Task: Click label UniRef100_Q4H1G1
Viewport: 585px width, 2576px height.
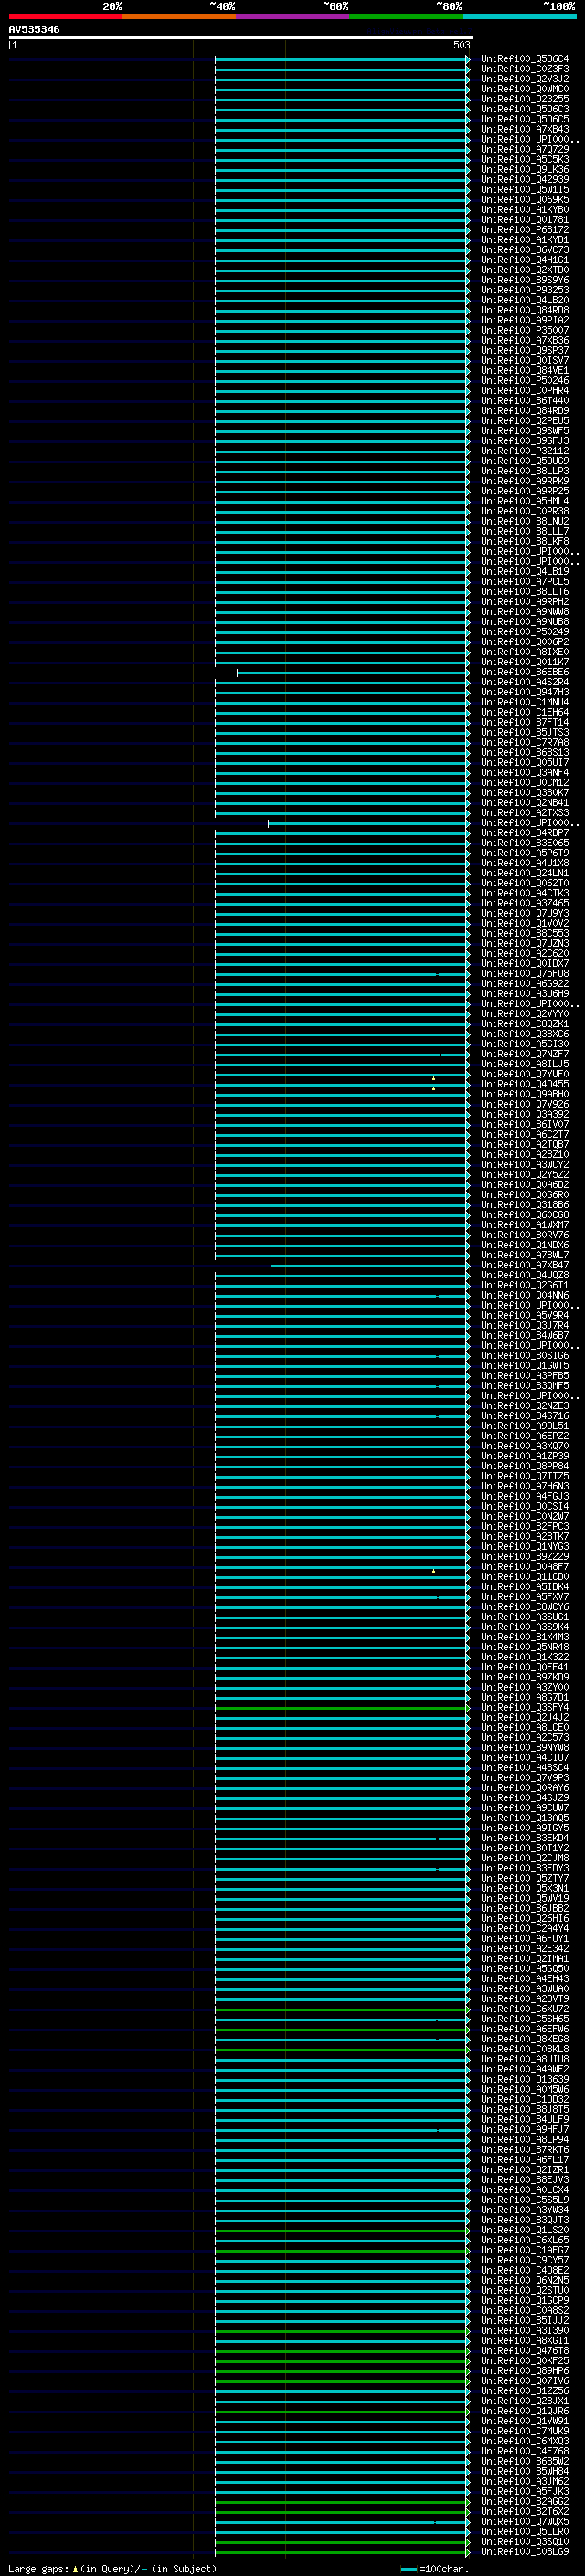Action: point(524,260)
